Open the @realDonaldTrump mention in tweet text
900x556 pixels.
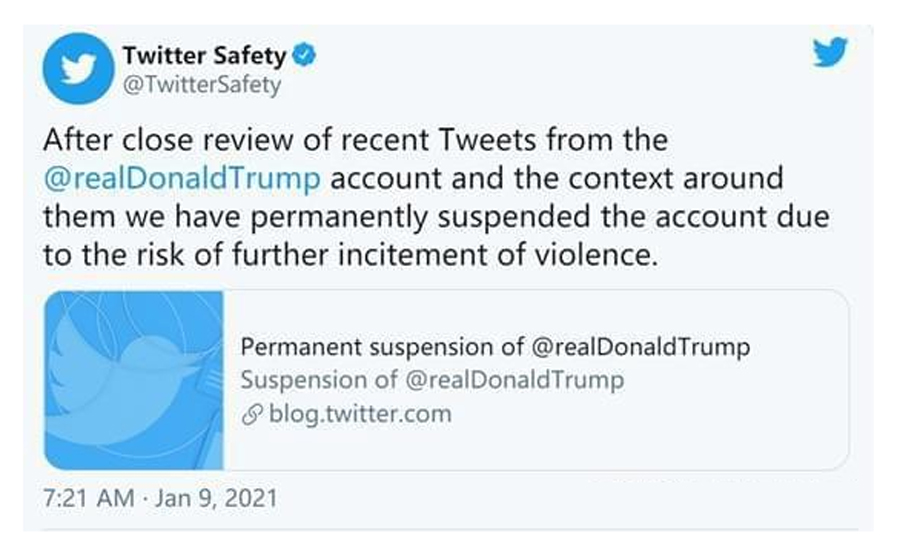pos(183,179)
